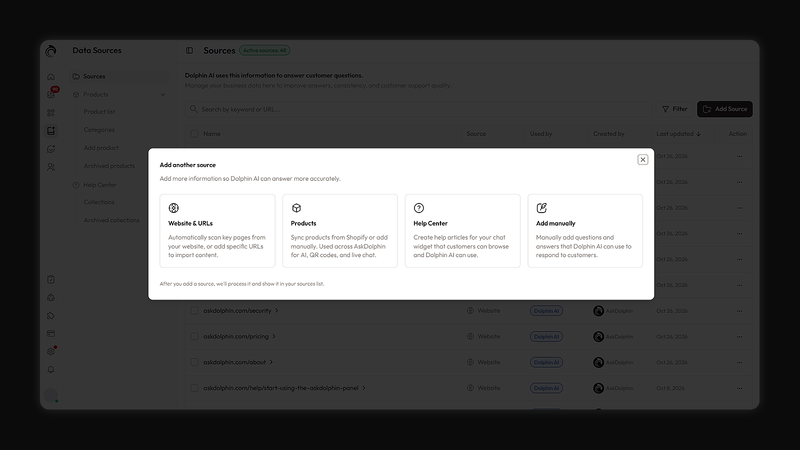Tick checkbox for askdolphin.com/about row
The image size is (800, 450).
tap(194, 362)
